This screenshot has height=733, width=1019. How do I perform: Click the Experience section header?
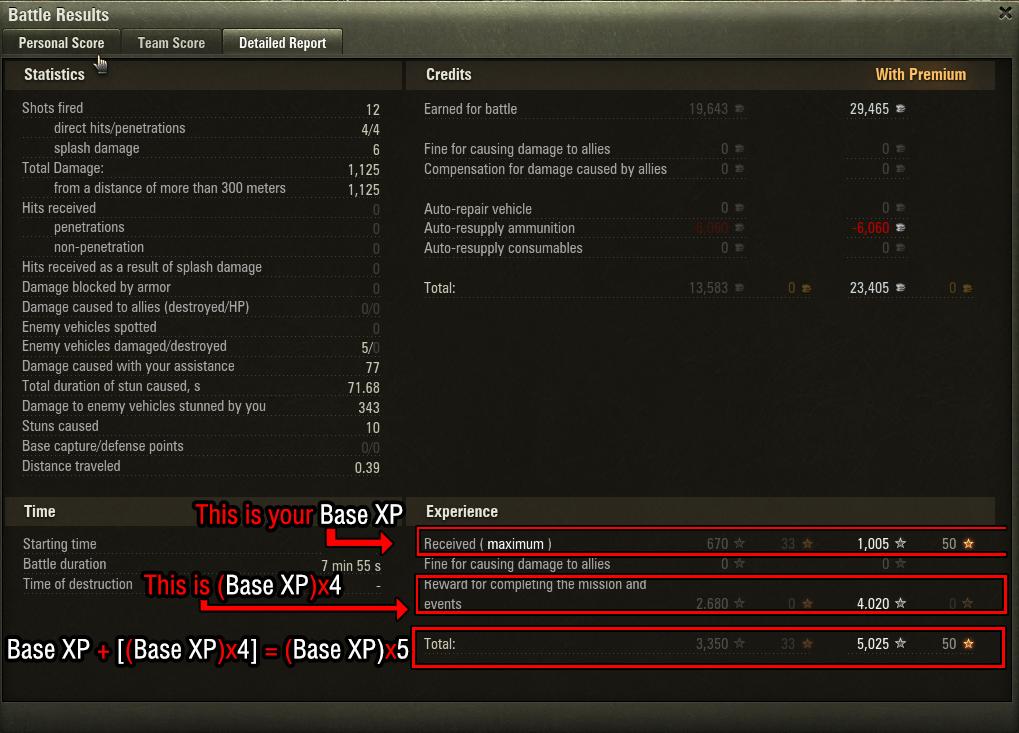pos(461,511)
